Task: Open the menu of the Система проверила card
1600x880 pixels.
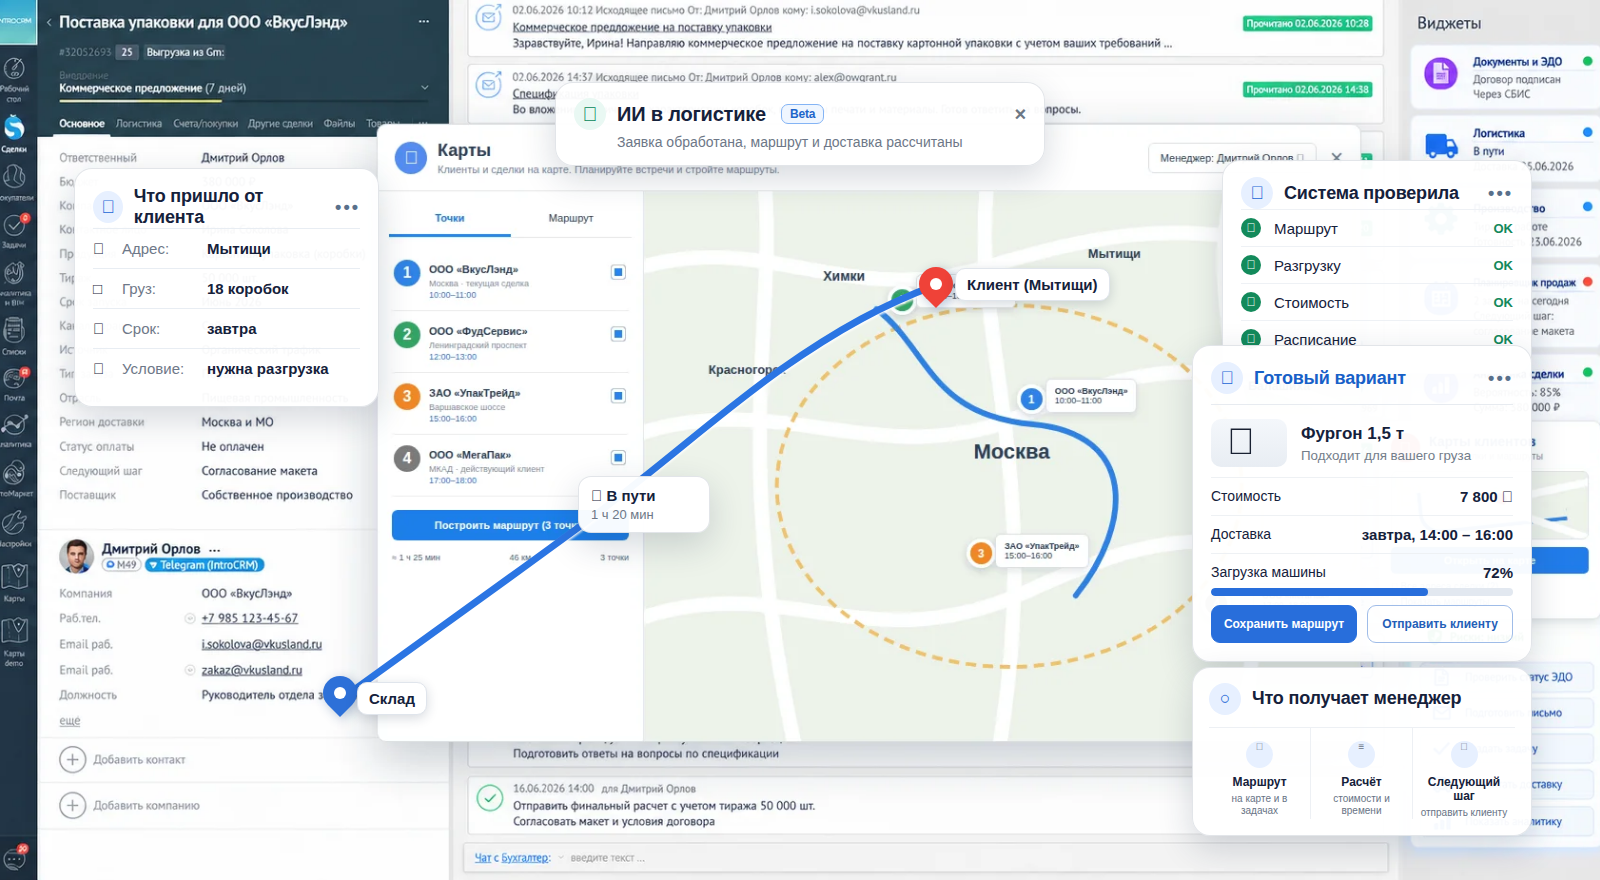Action: tap(1499, 193)
